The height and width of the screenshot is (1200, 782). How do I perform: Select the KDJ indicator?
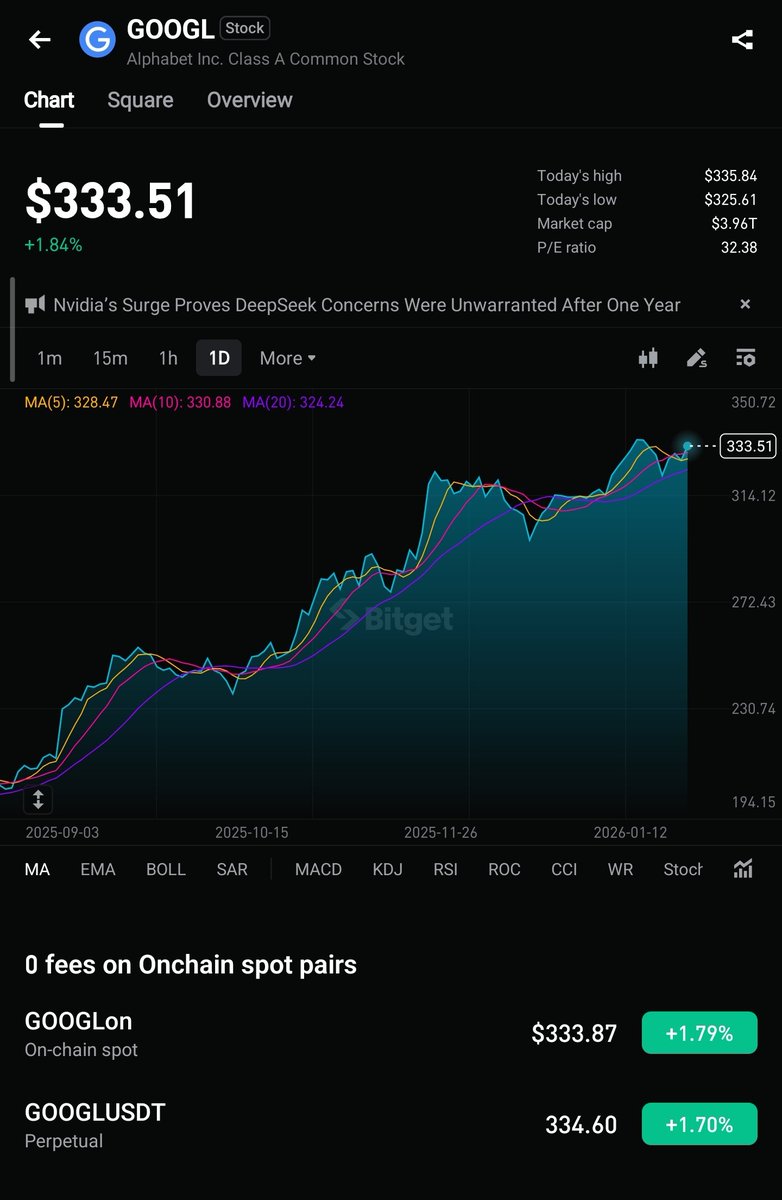(387, 869)
